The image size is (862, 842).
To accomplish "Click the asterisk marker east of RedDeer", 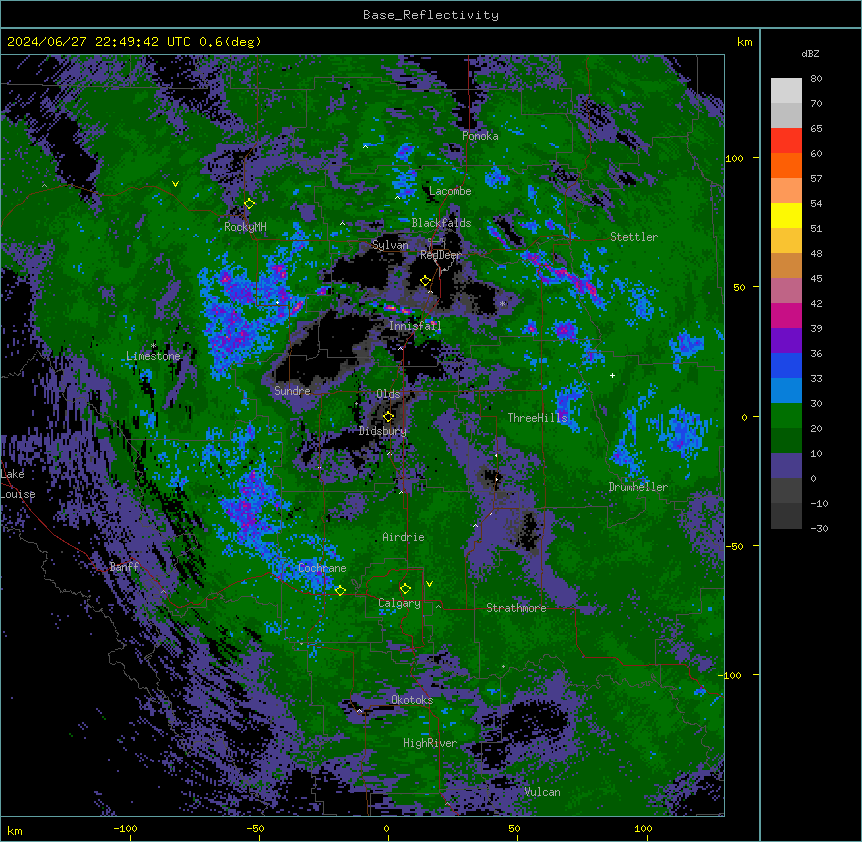I will click(x=502, y=303).
